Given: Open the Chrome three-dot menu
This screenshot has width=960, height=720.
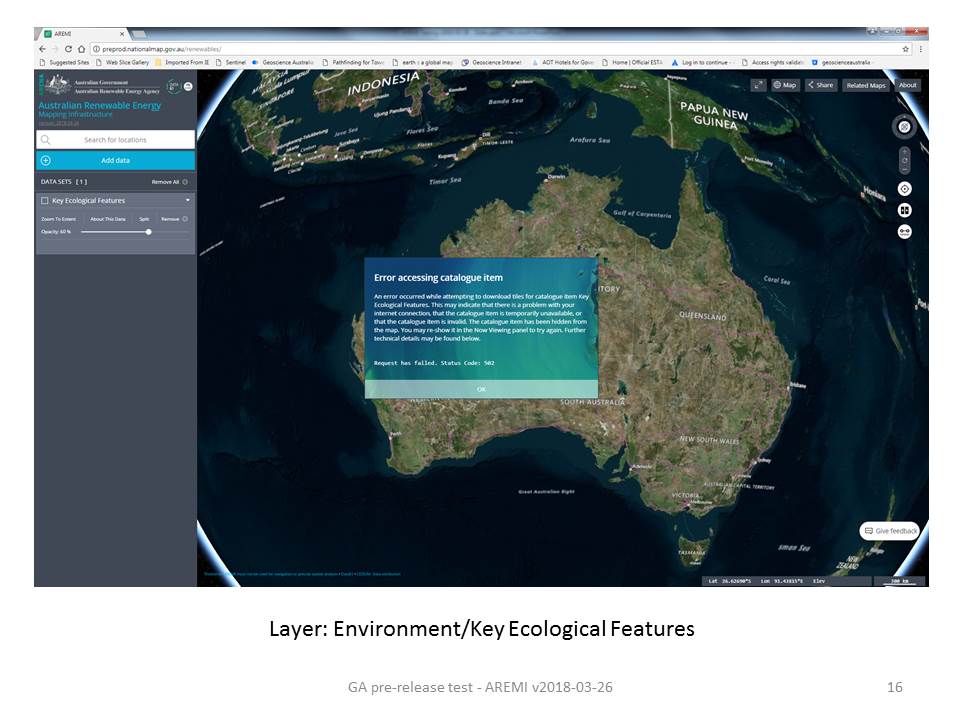Looking at the screenshot, I should [x=920, y=49].
